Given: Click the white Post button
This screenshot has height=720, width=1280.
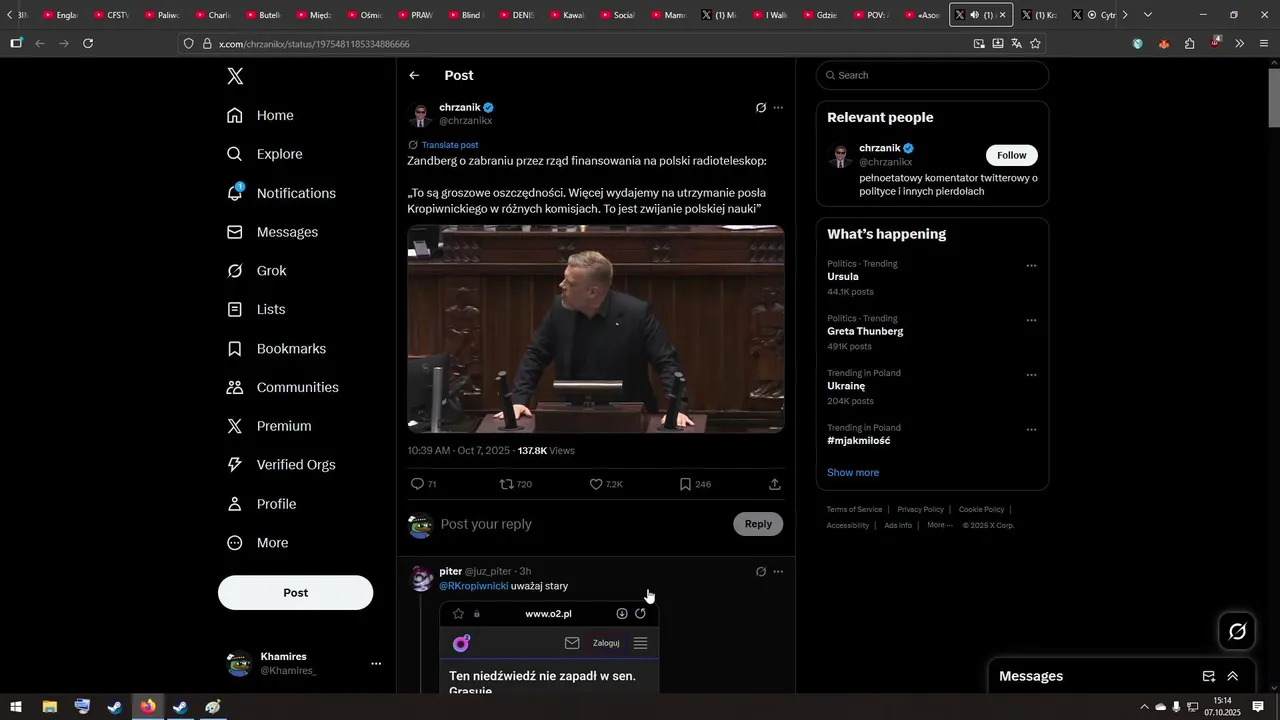Looking at the screenshot, I should point(295,593).
